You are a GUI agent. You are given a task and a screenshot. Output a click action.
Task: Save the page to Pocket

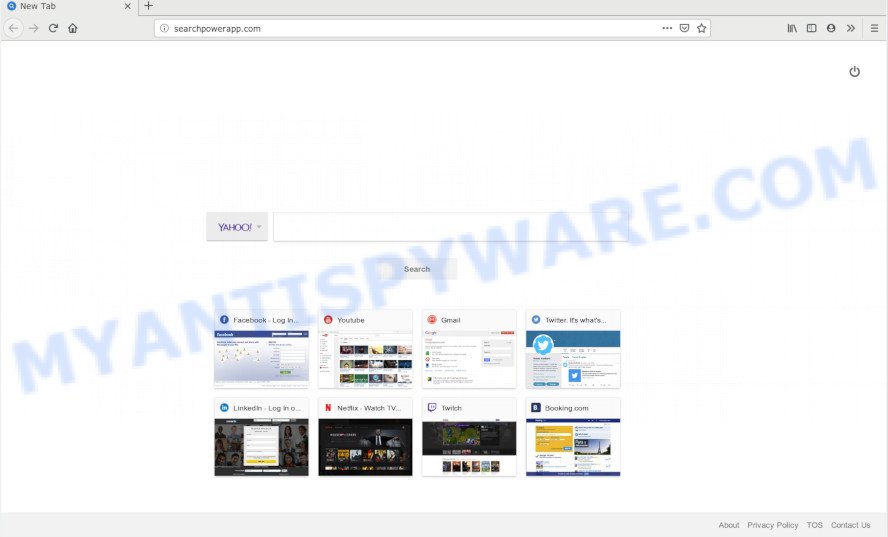click(x=684, y=28)
